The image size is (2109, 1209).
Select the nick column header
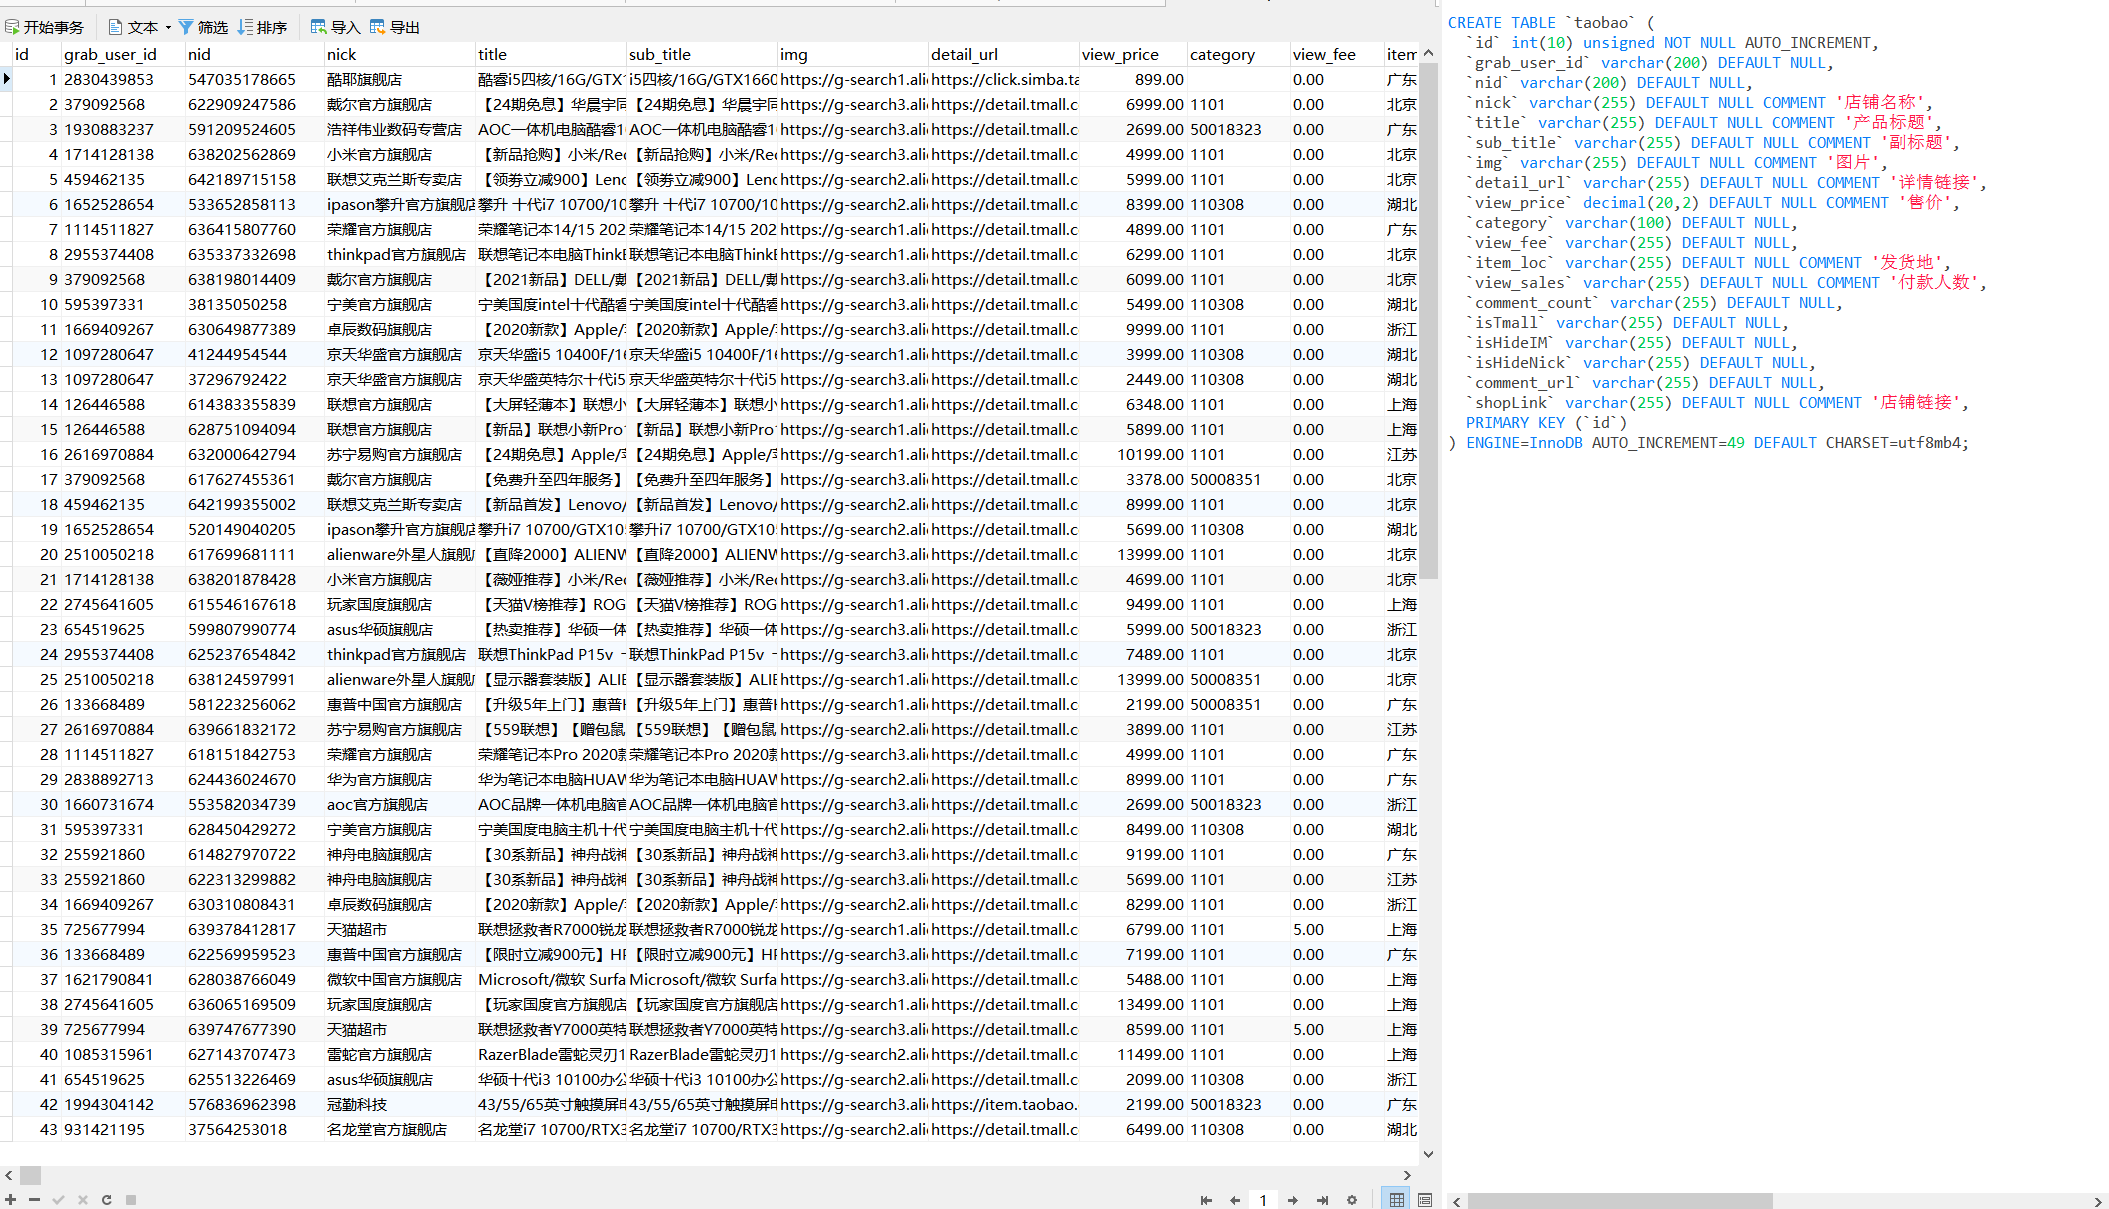(x=399, y=55)
